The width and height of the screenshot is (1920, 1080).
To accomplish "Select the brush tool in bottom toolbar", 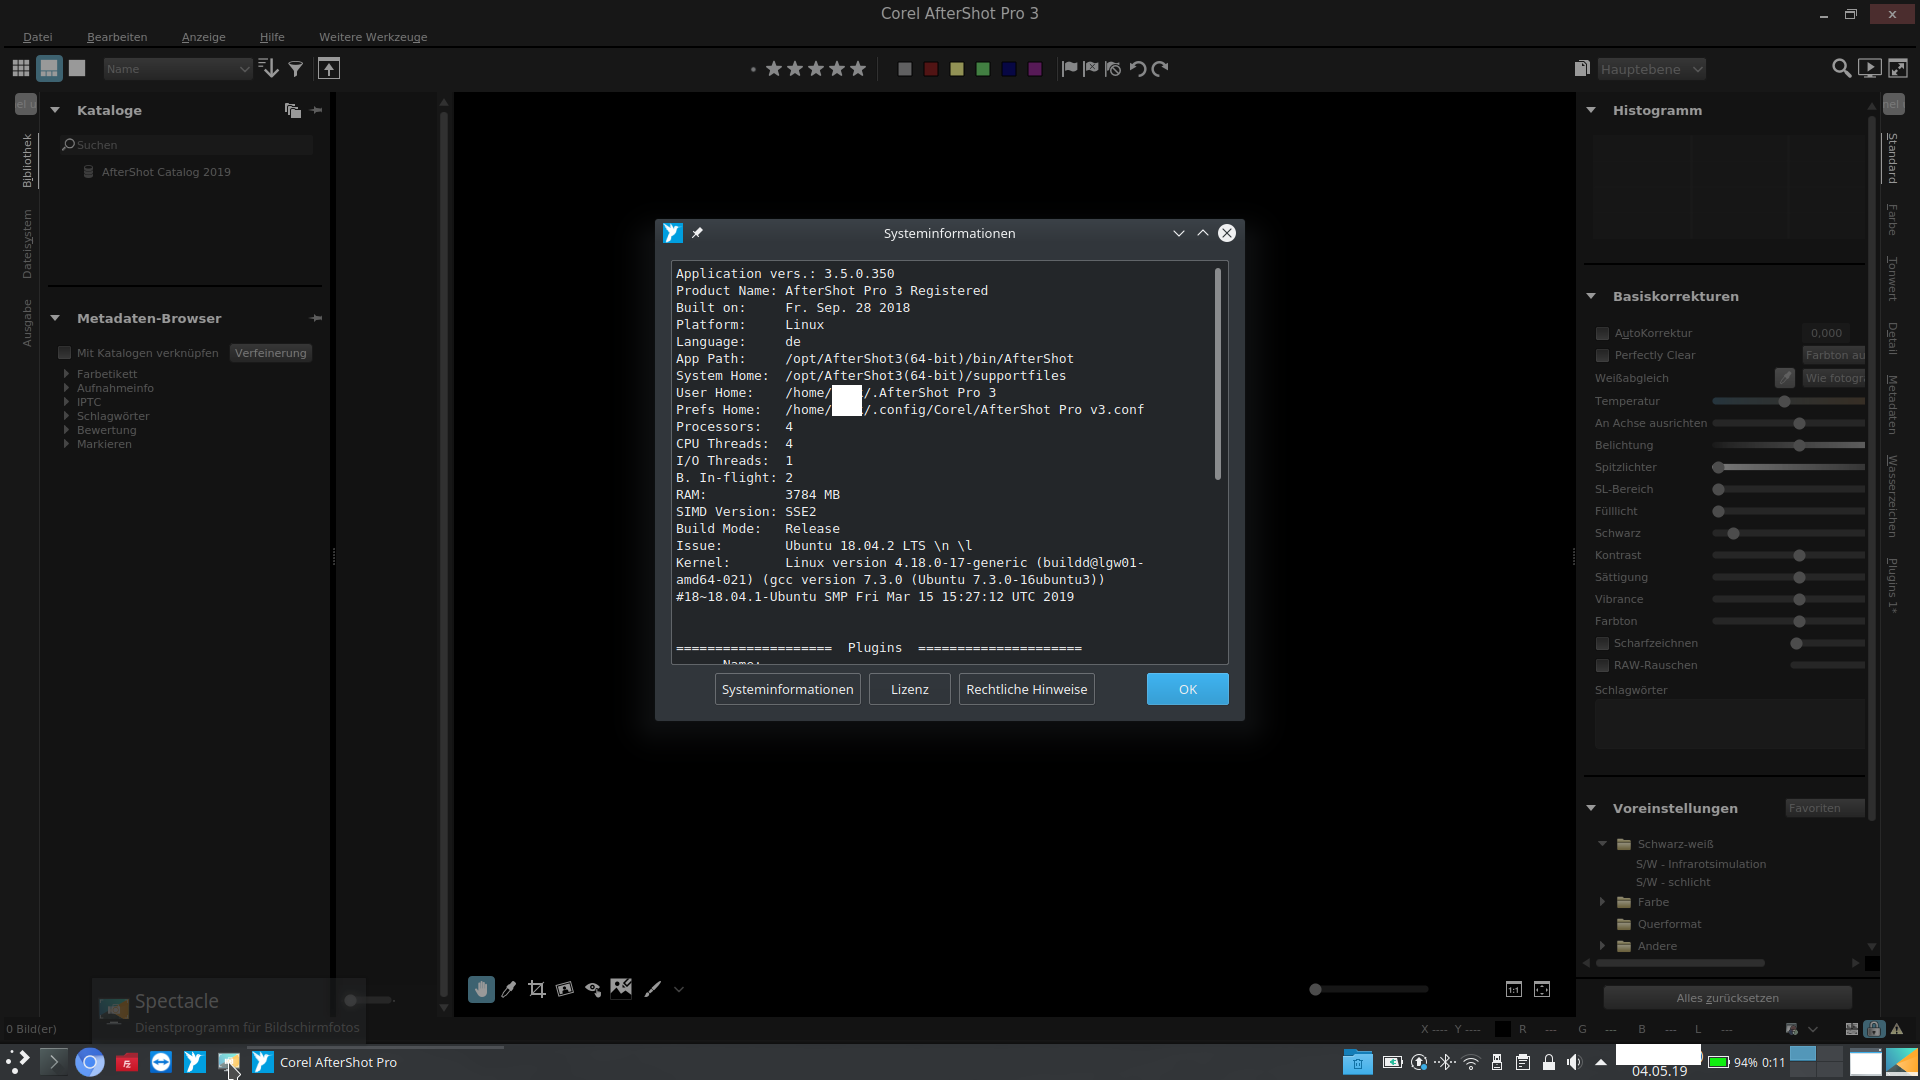I will coord(653,989).
